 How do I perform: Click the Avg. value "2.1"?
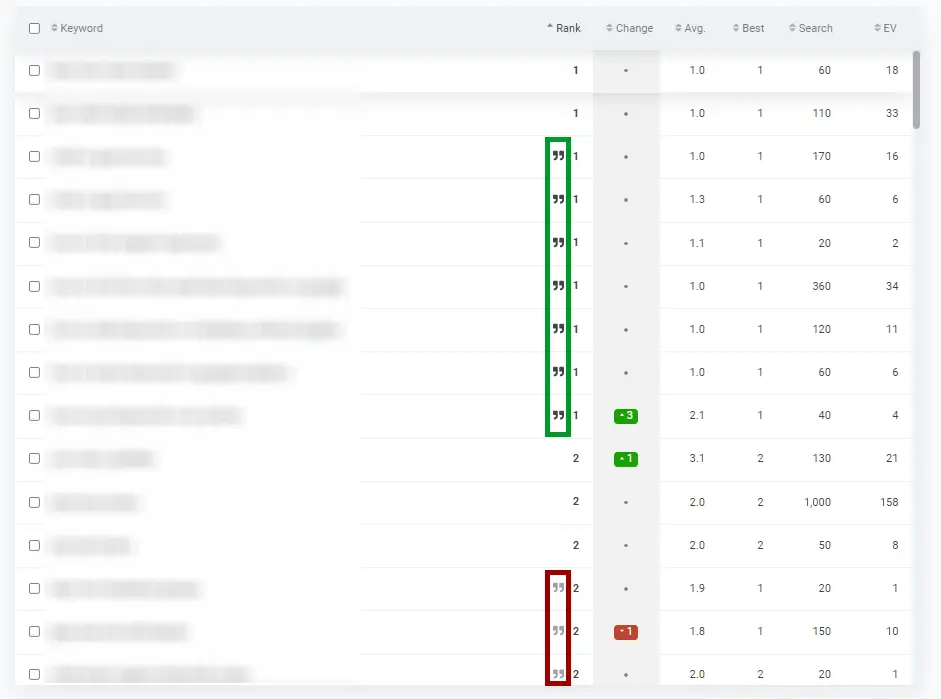(697, 415)
